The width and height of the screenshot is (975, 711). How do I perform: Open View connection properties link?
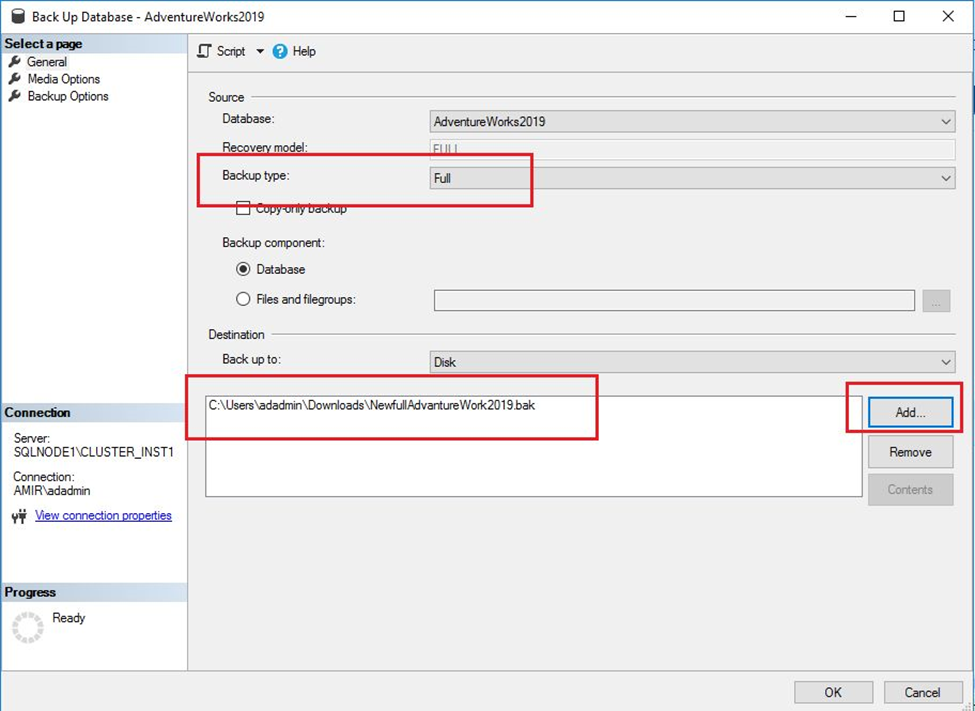[103, 515]
